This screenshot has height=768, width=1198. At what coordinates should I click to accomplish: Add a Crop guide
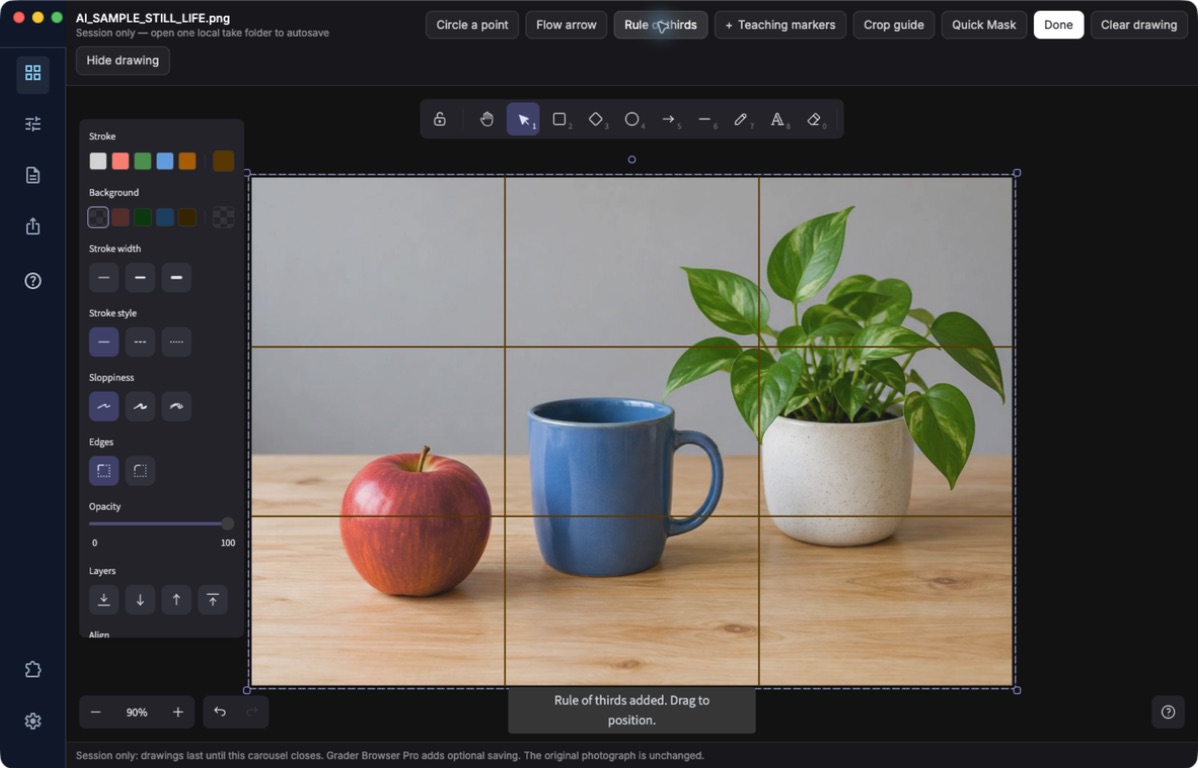[x=893, y=24]
